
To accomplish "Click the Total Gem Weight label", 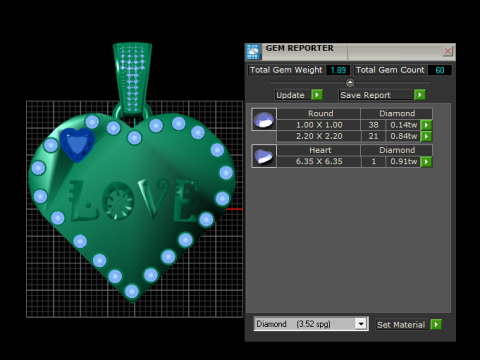I will click(x=286, y=70).
